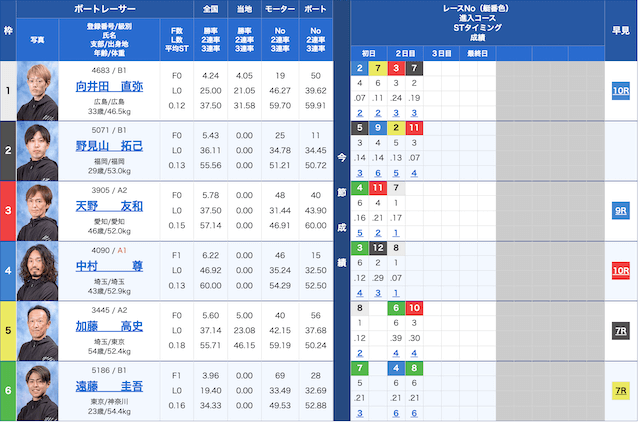640x424 pixels.
Task: Click photo of lane 1 racer 向井田
Action: [38, 91]
